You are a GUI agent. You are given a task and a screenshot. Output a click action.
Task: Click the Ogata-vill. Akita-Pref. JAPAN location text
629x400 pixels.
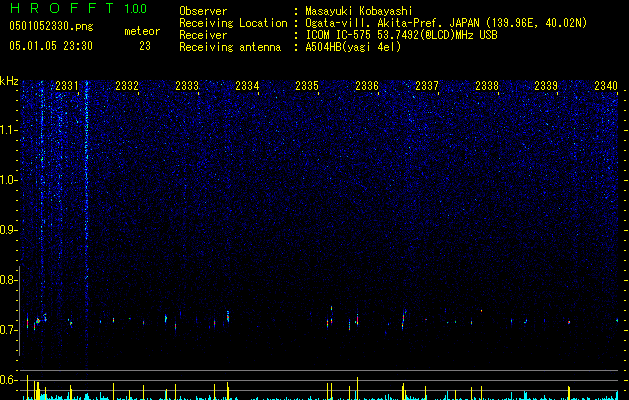[446, 23]
